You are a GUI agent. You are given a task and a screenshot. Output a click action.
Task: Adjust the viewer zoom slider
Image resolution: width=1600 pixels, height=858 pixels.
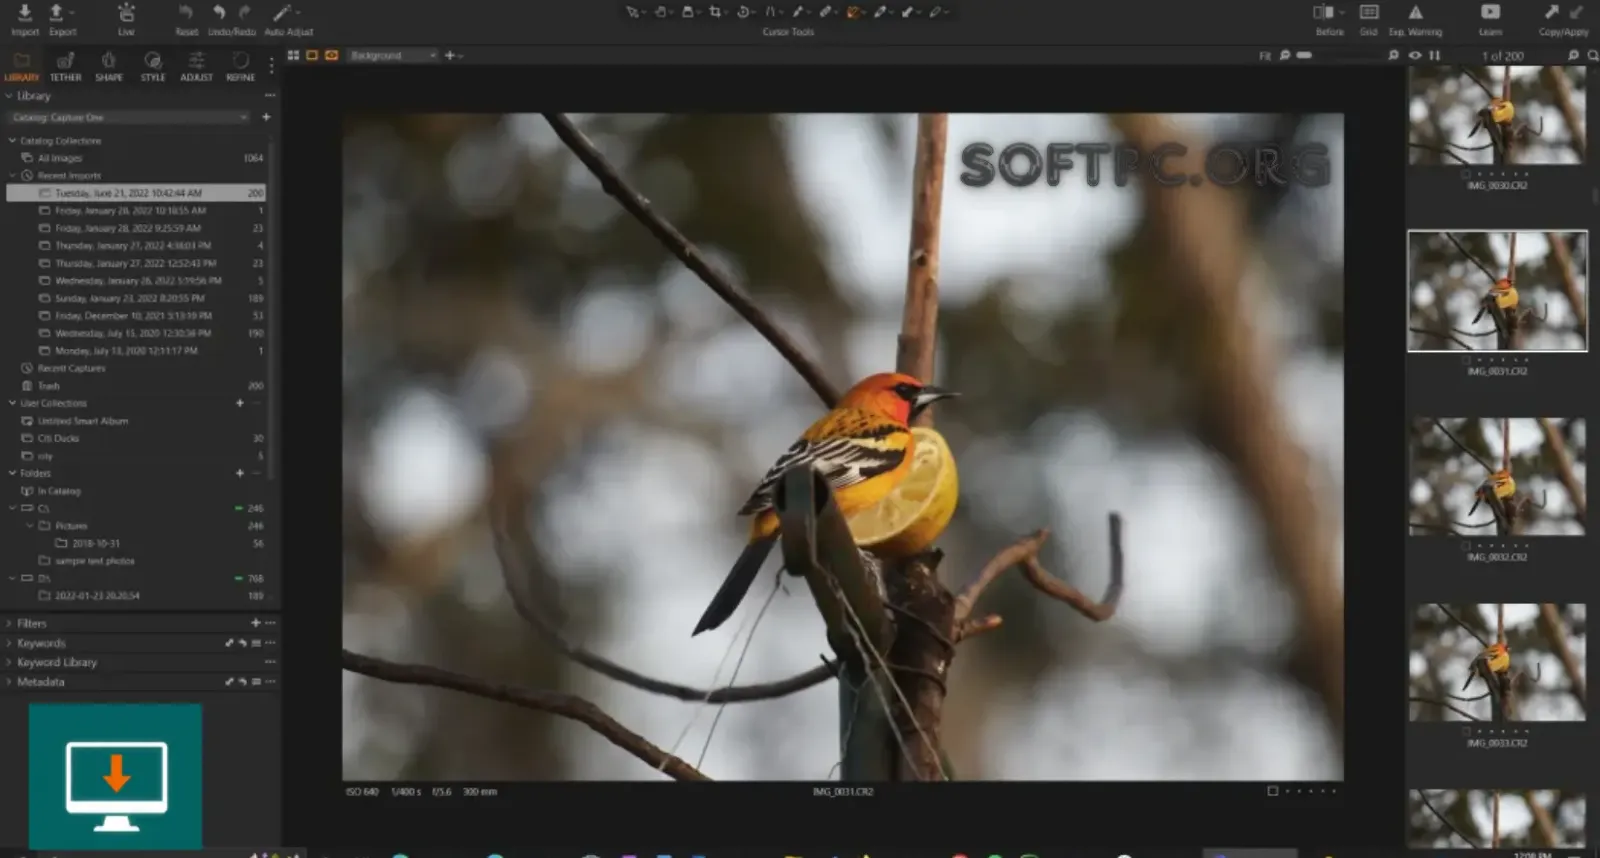(x=1304, y=55)
